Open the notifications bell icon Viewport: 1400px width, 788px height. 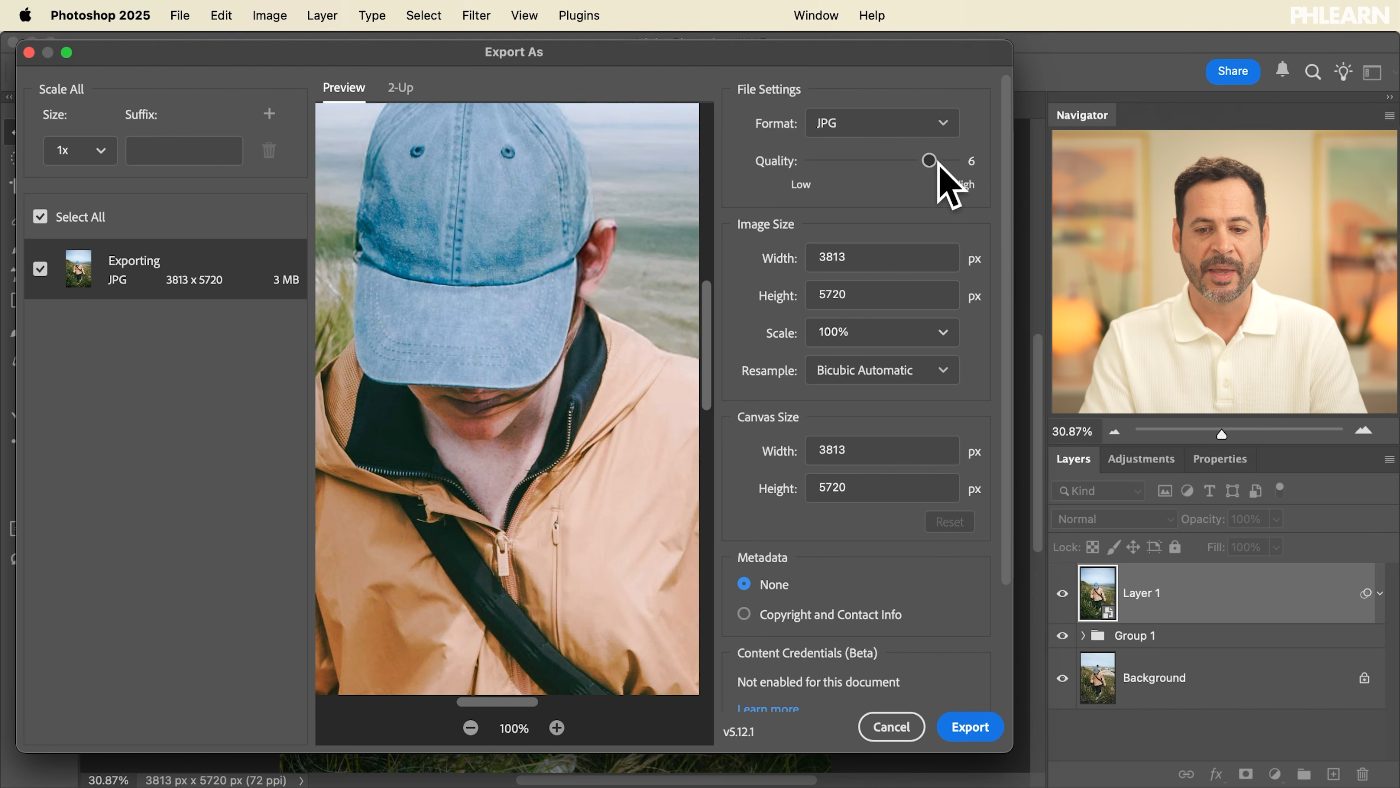1282,71
